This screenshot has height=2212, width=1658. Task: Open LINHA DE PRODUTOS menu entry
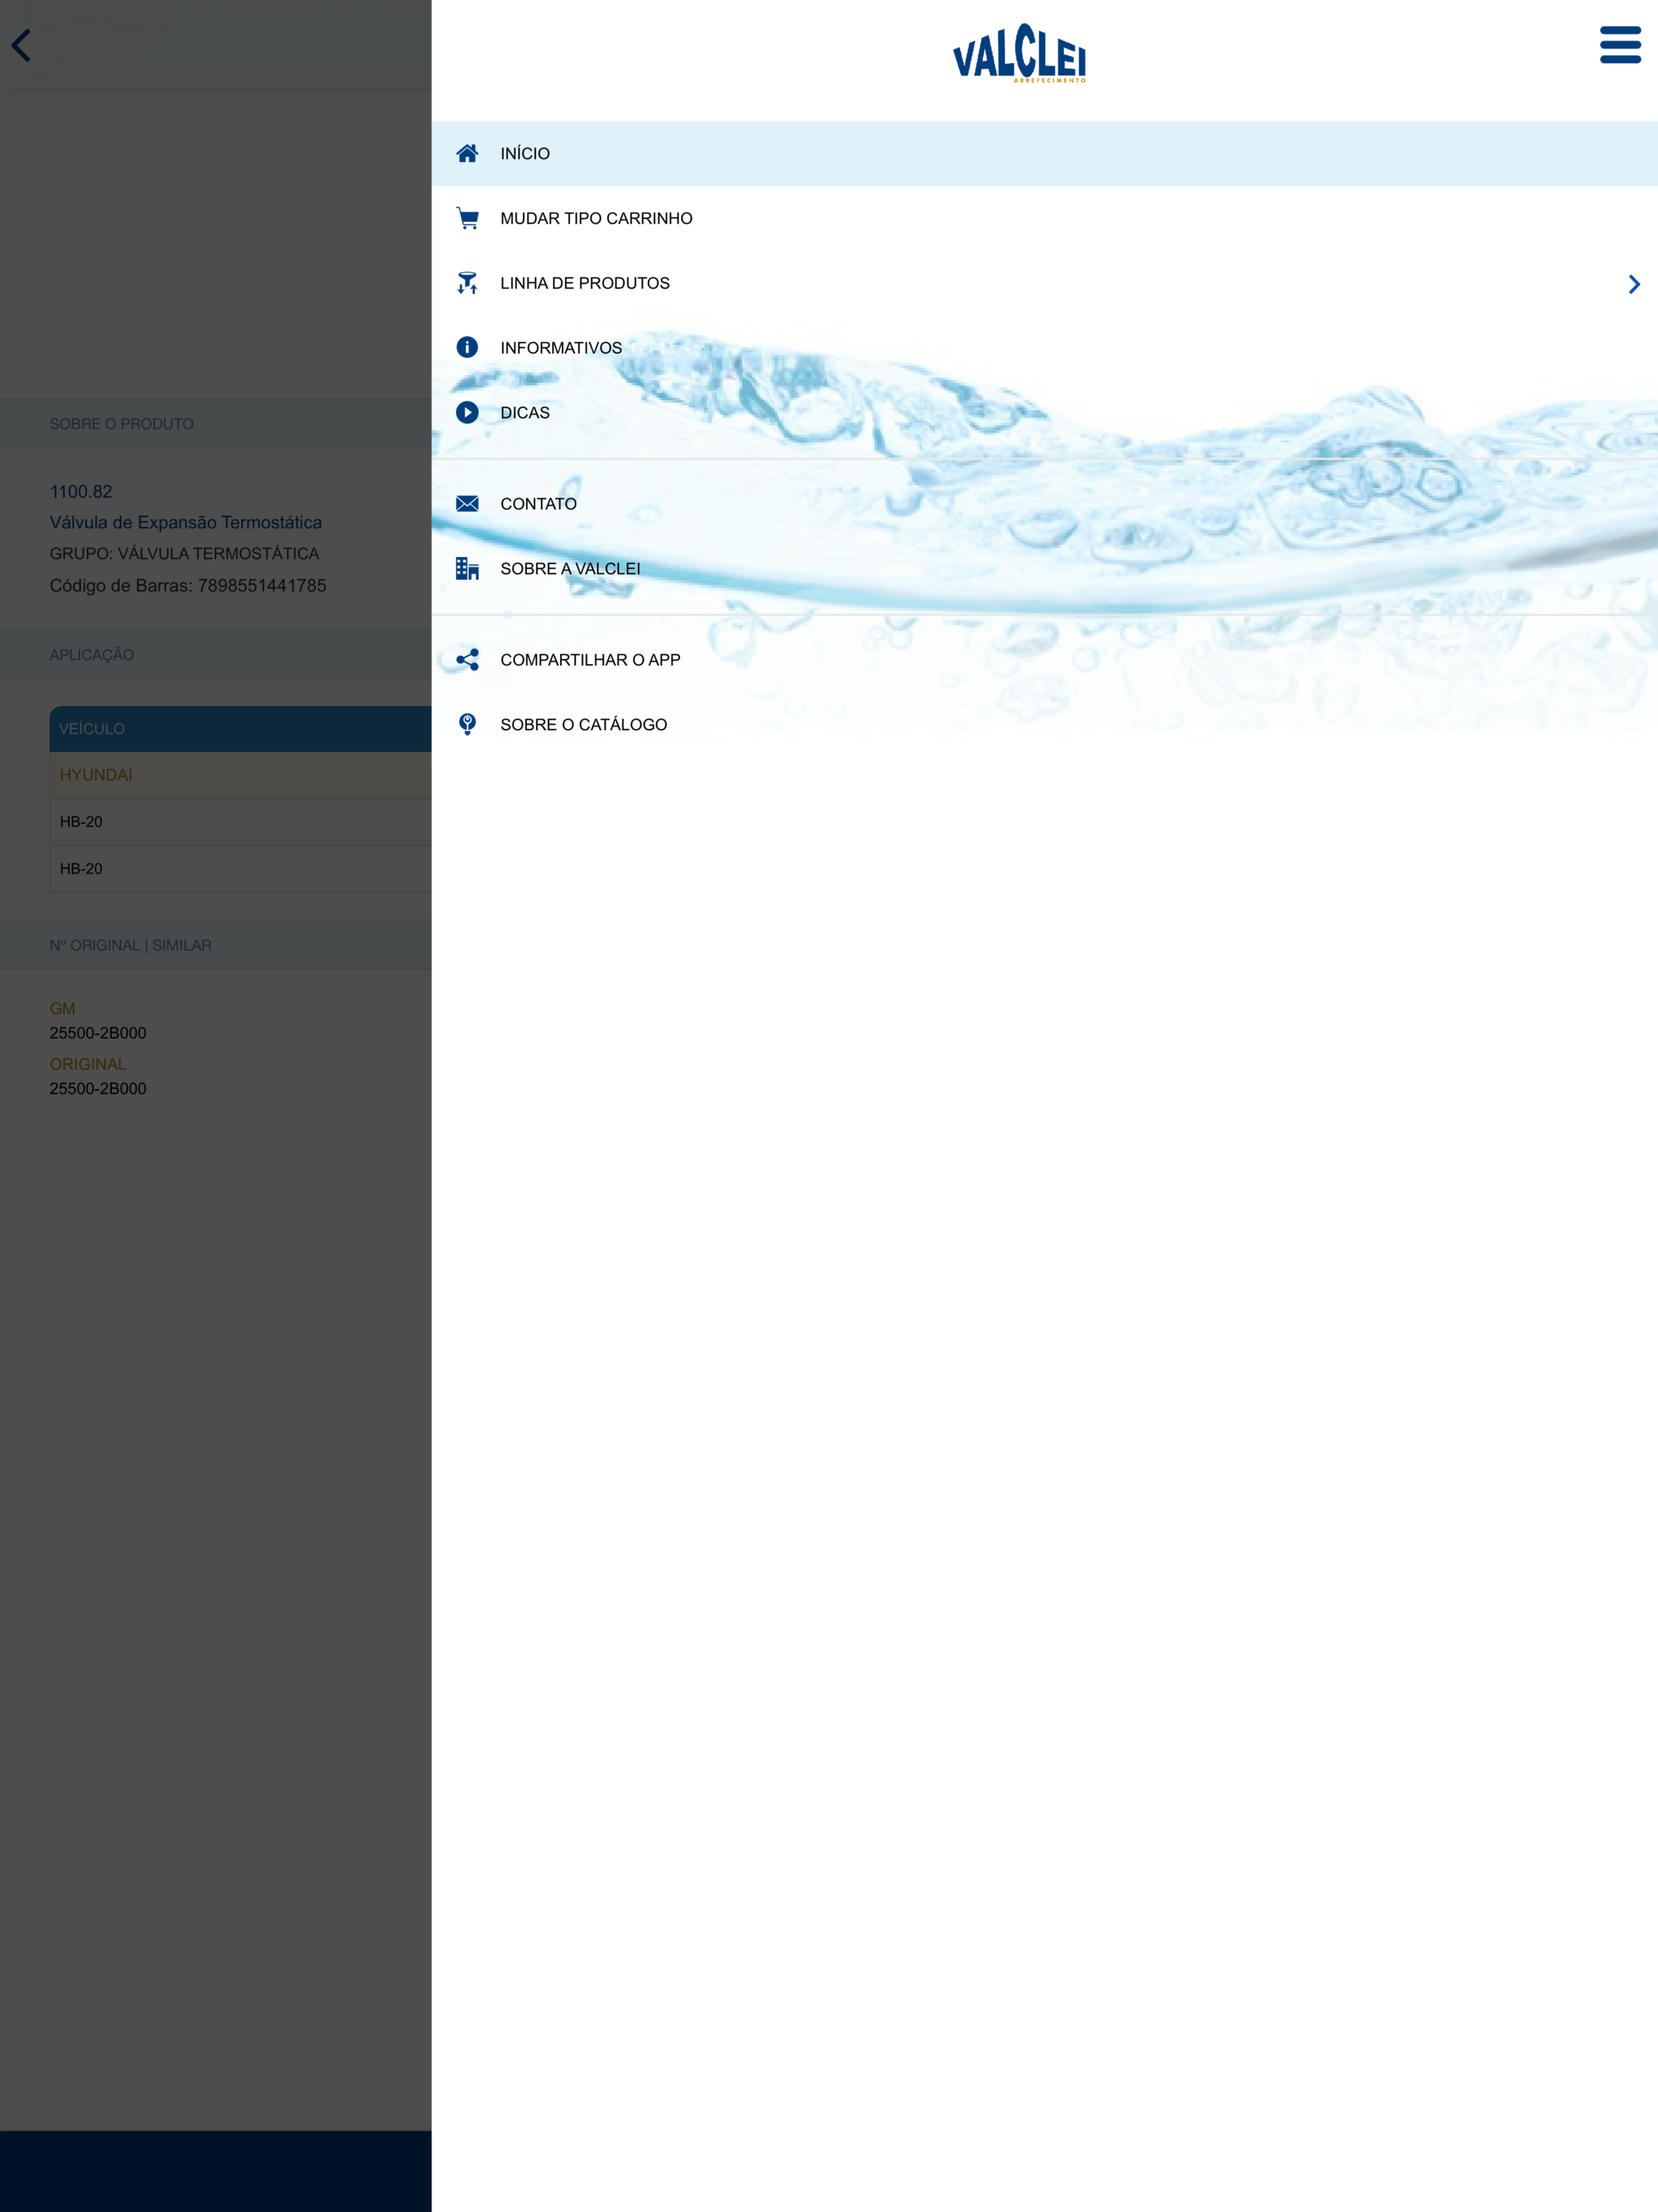[x=1044, y=283]
